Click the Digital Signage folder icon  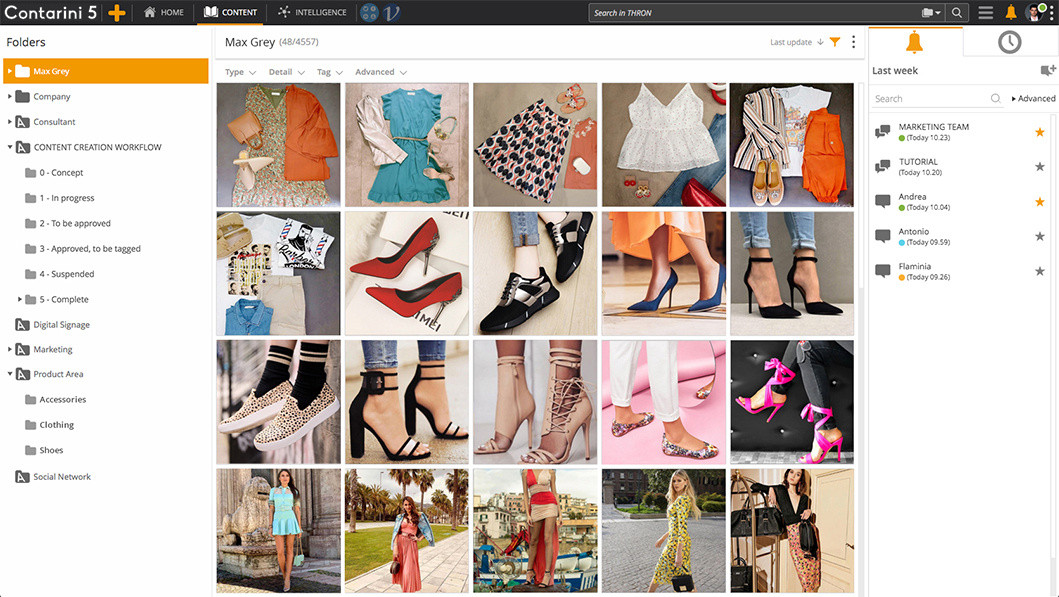[x=22, y=325]
